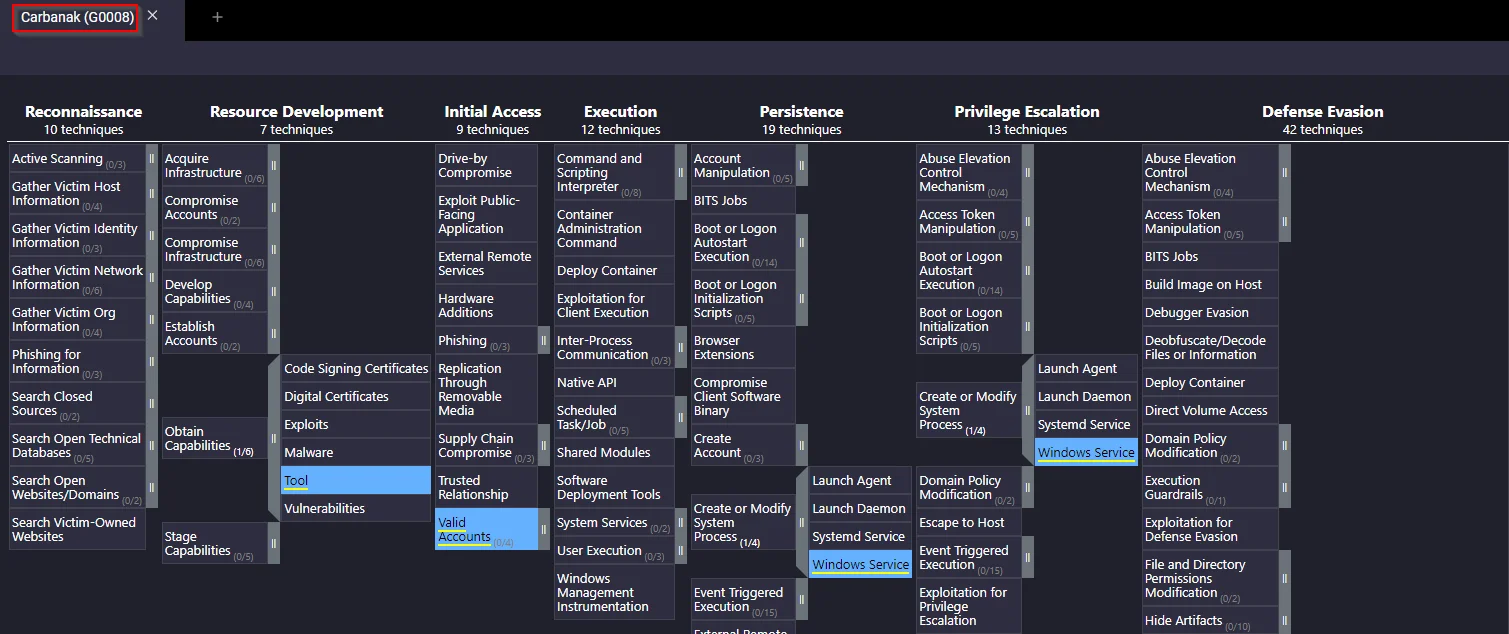Select Software Deployment Tools technique
Viewport: 1509px width, 634px height.
614,488
